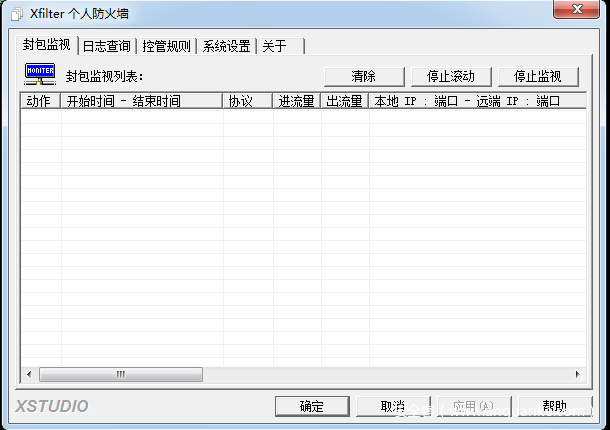Click the horizontal scrollbar right arrow

[578, 374]
